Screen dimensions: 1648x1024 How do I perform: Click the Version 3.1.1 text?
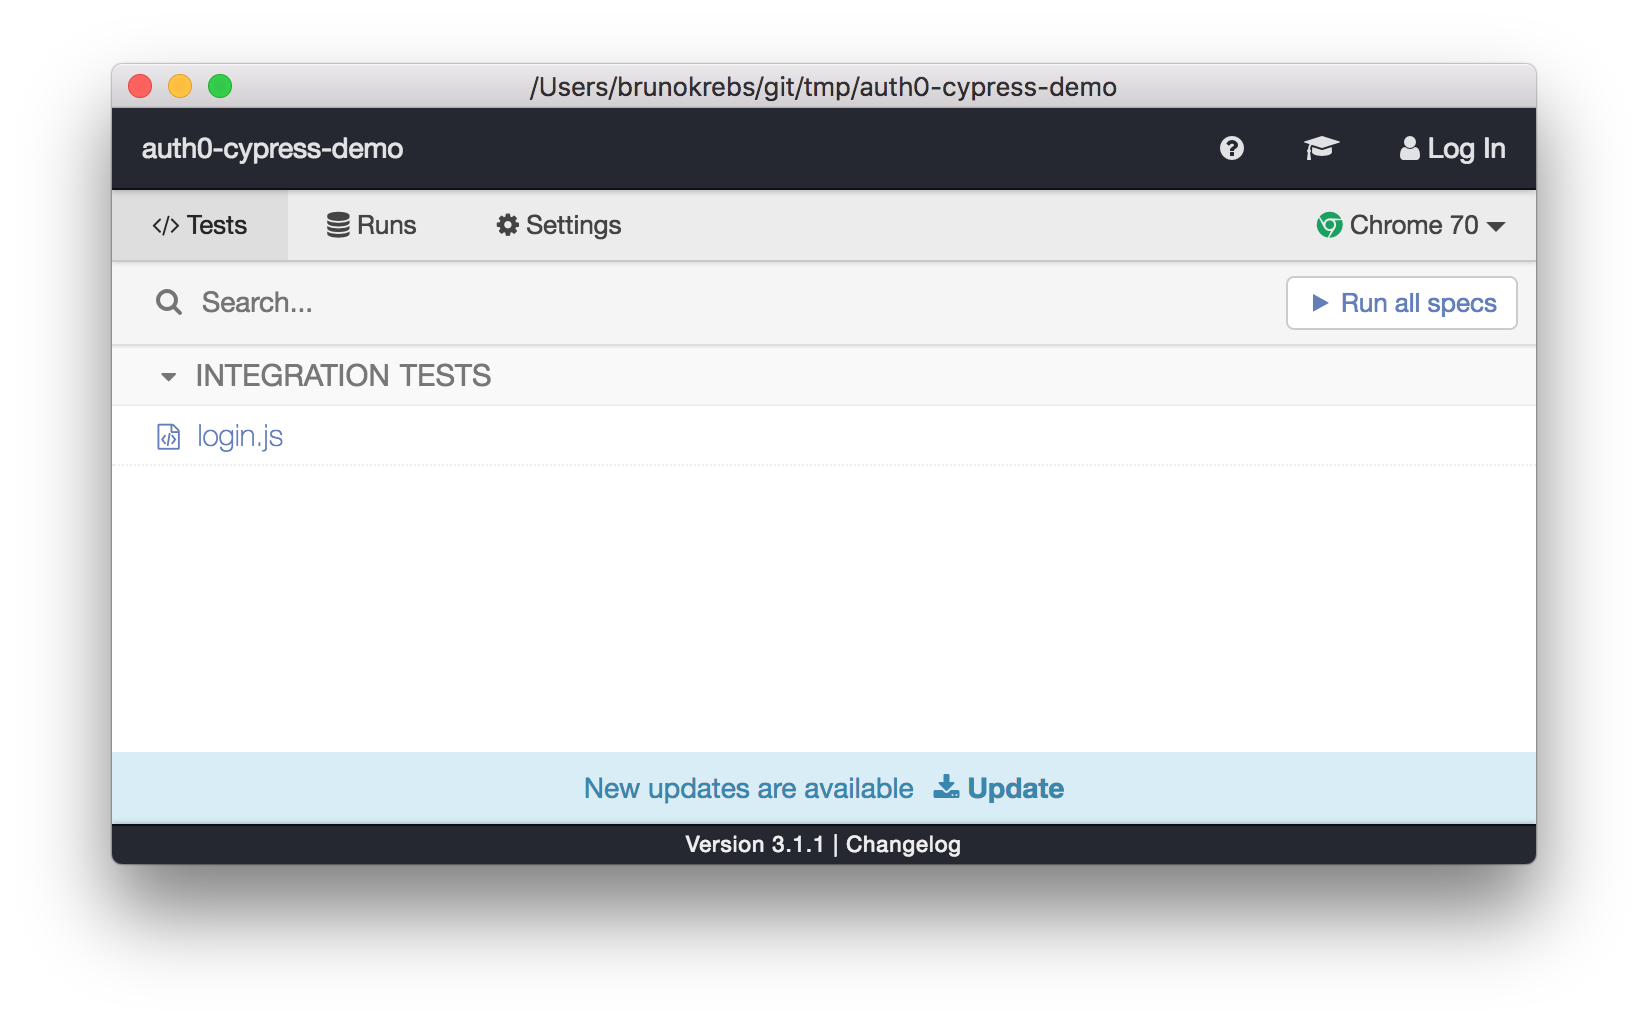pyautogui.click(x=755, y=844)
